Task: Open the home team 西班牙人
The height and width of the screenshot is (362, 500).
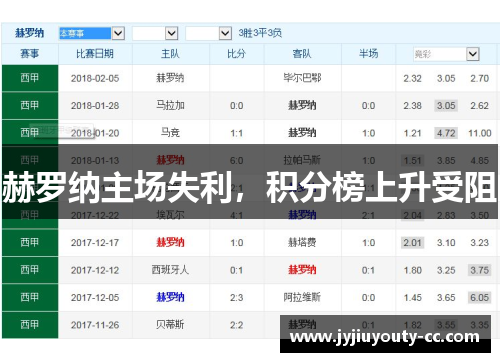Action: (x=170, y=270)
